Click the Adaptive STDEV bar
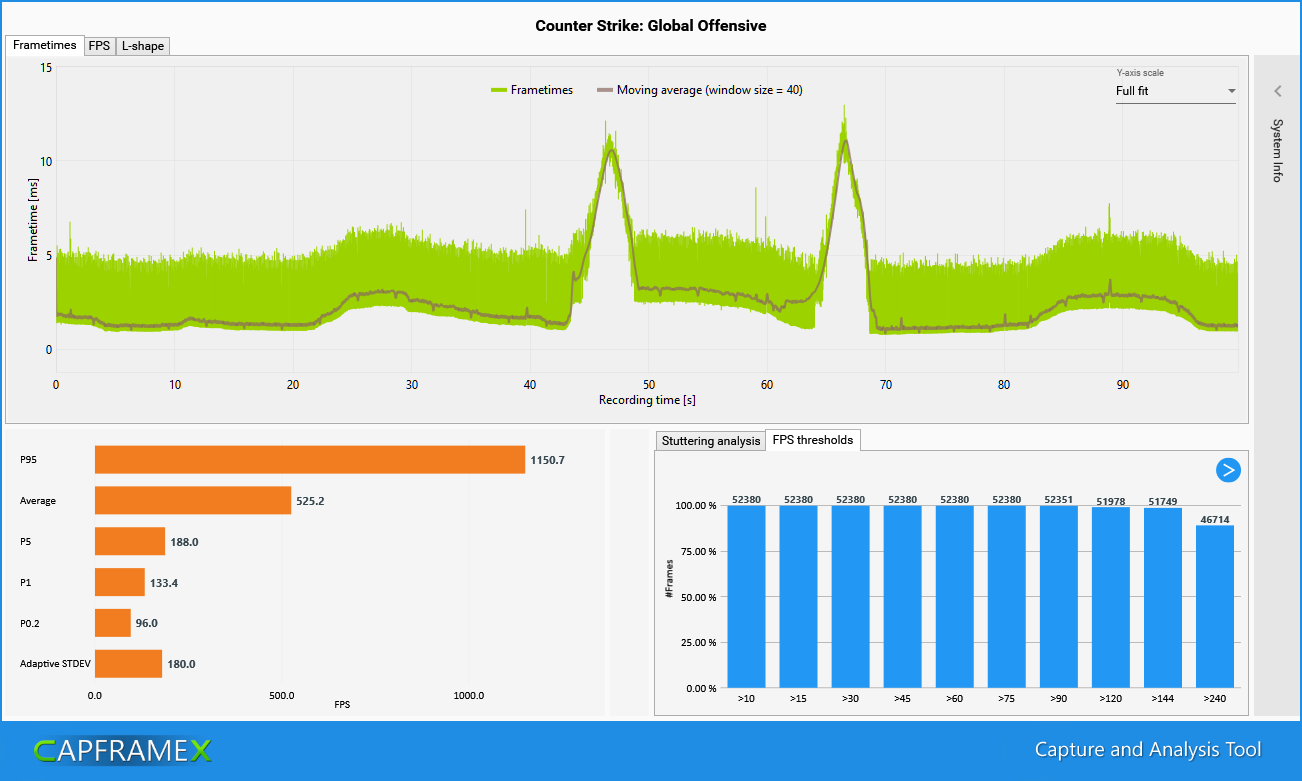Image resolution: width=1302 pixels, height=781 pixels. [127, 663]
